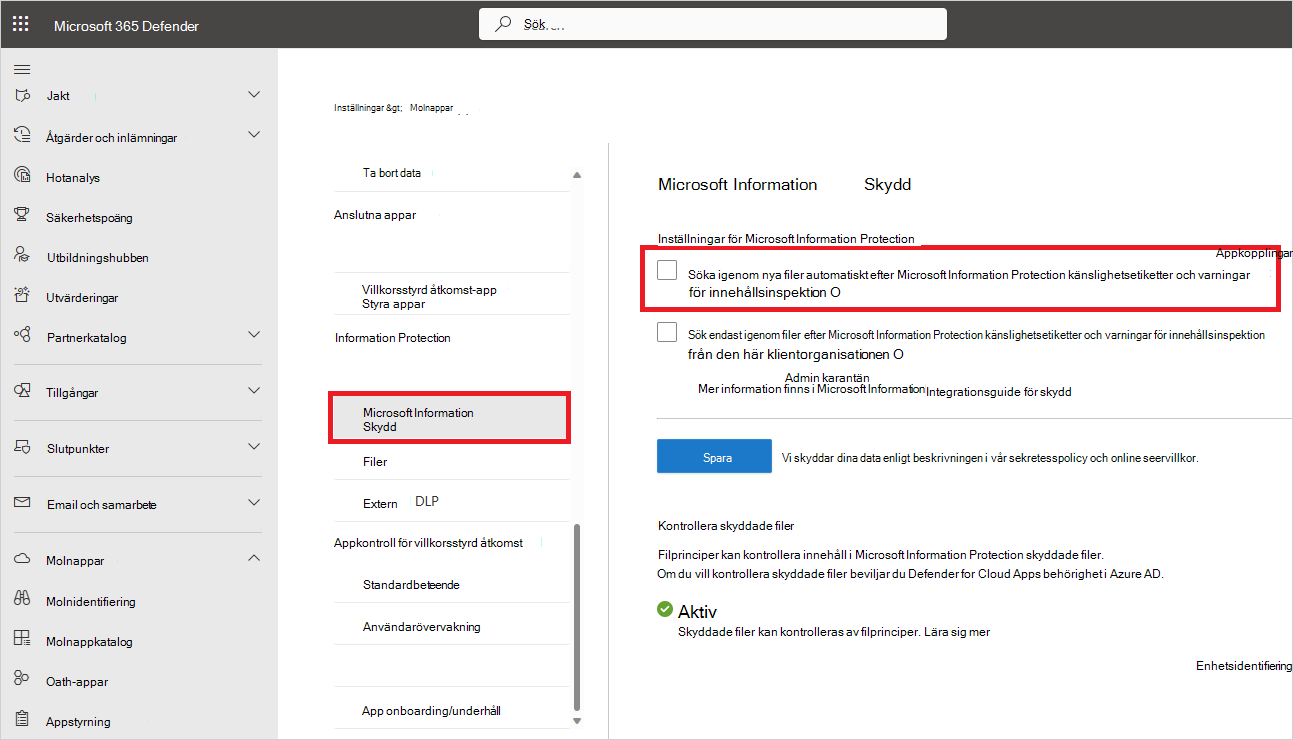Click the search magnifier icon
1293x740 pixels.
(503, 23)
